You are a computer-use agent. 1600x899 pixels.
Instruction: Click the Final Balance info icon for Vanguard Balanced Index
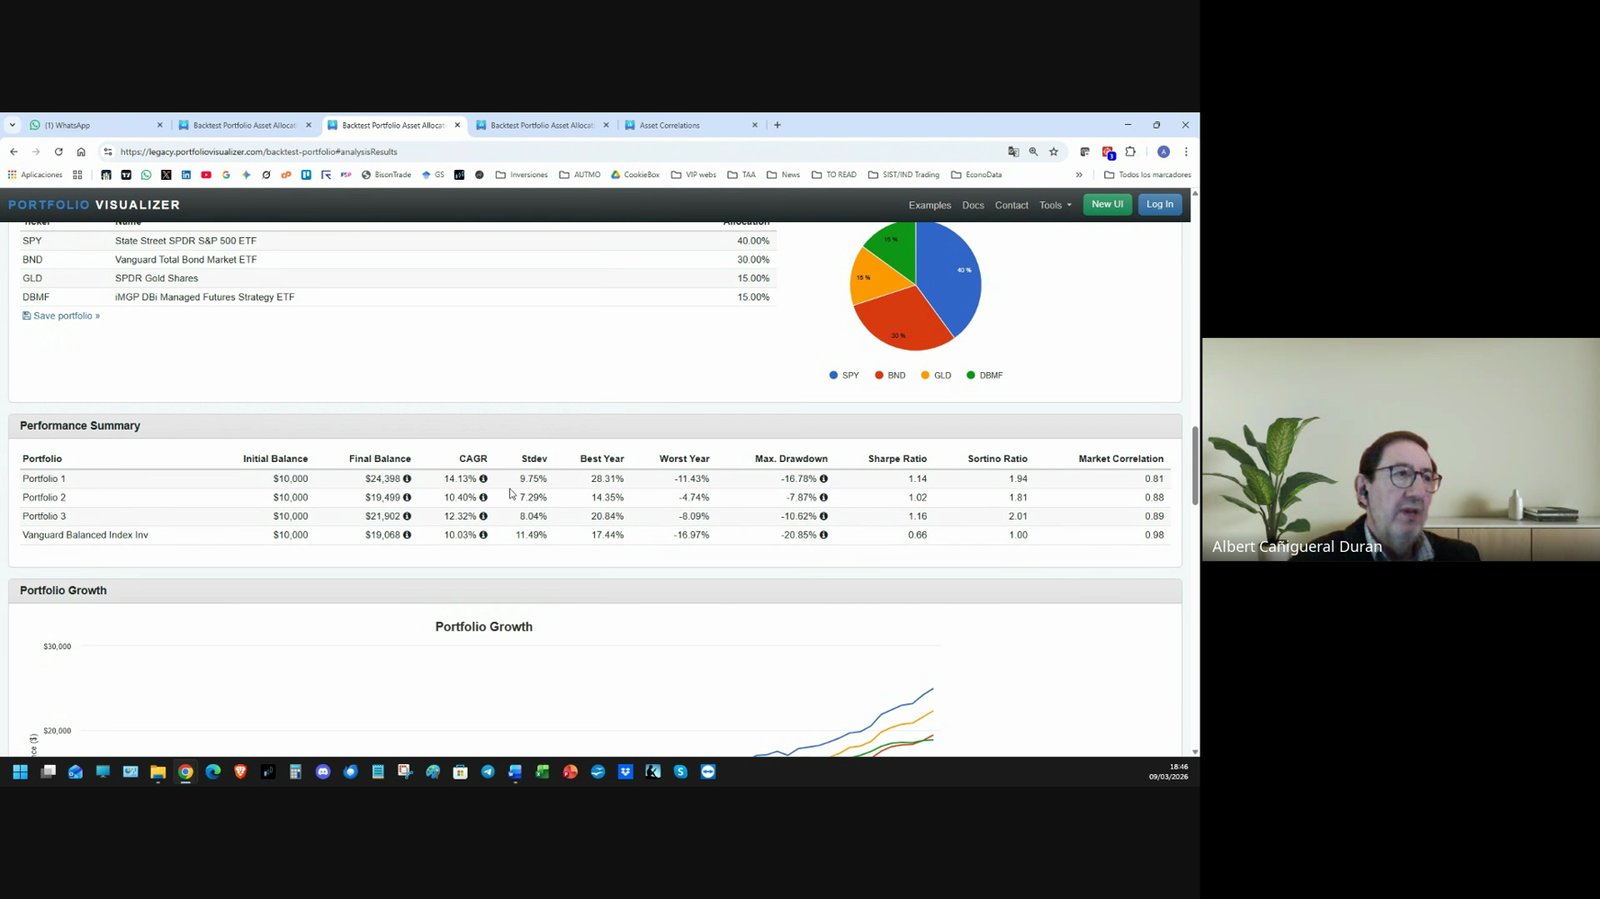tap(407, 535)
